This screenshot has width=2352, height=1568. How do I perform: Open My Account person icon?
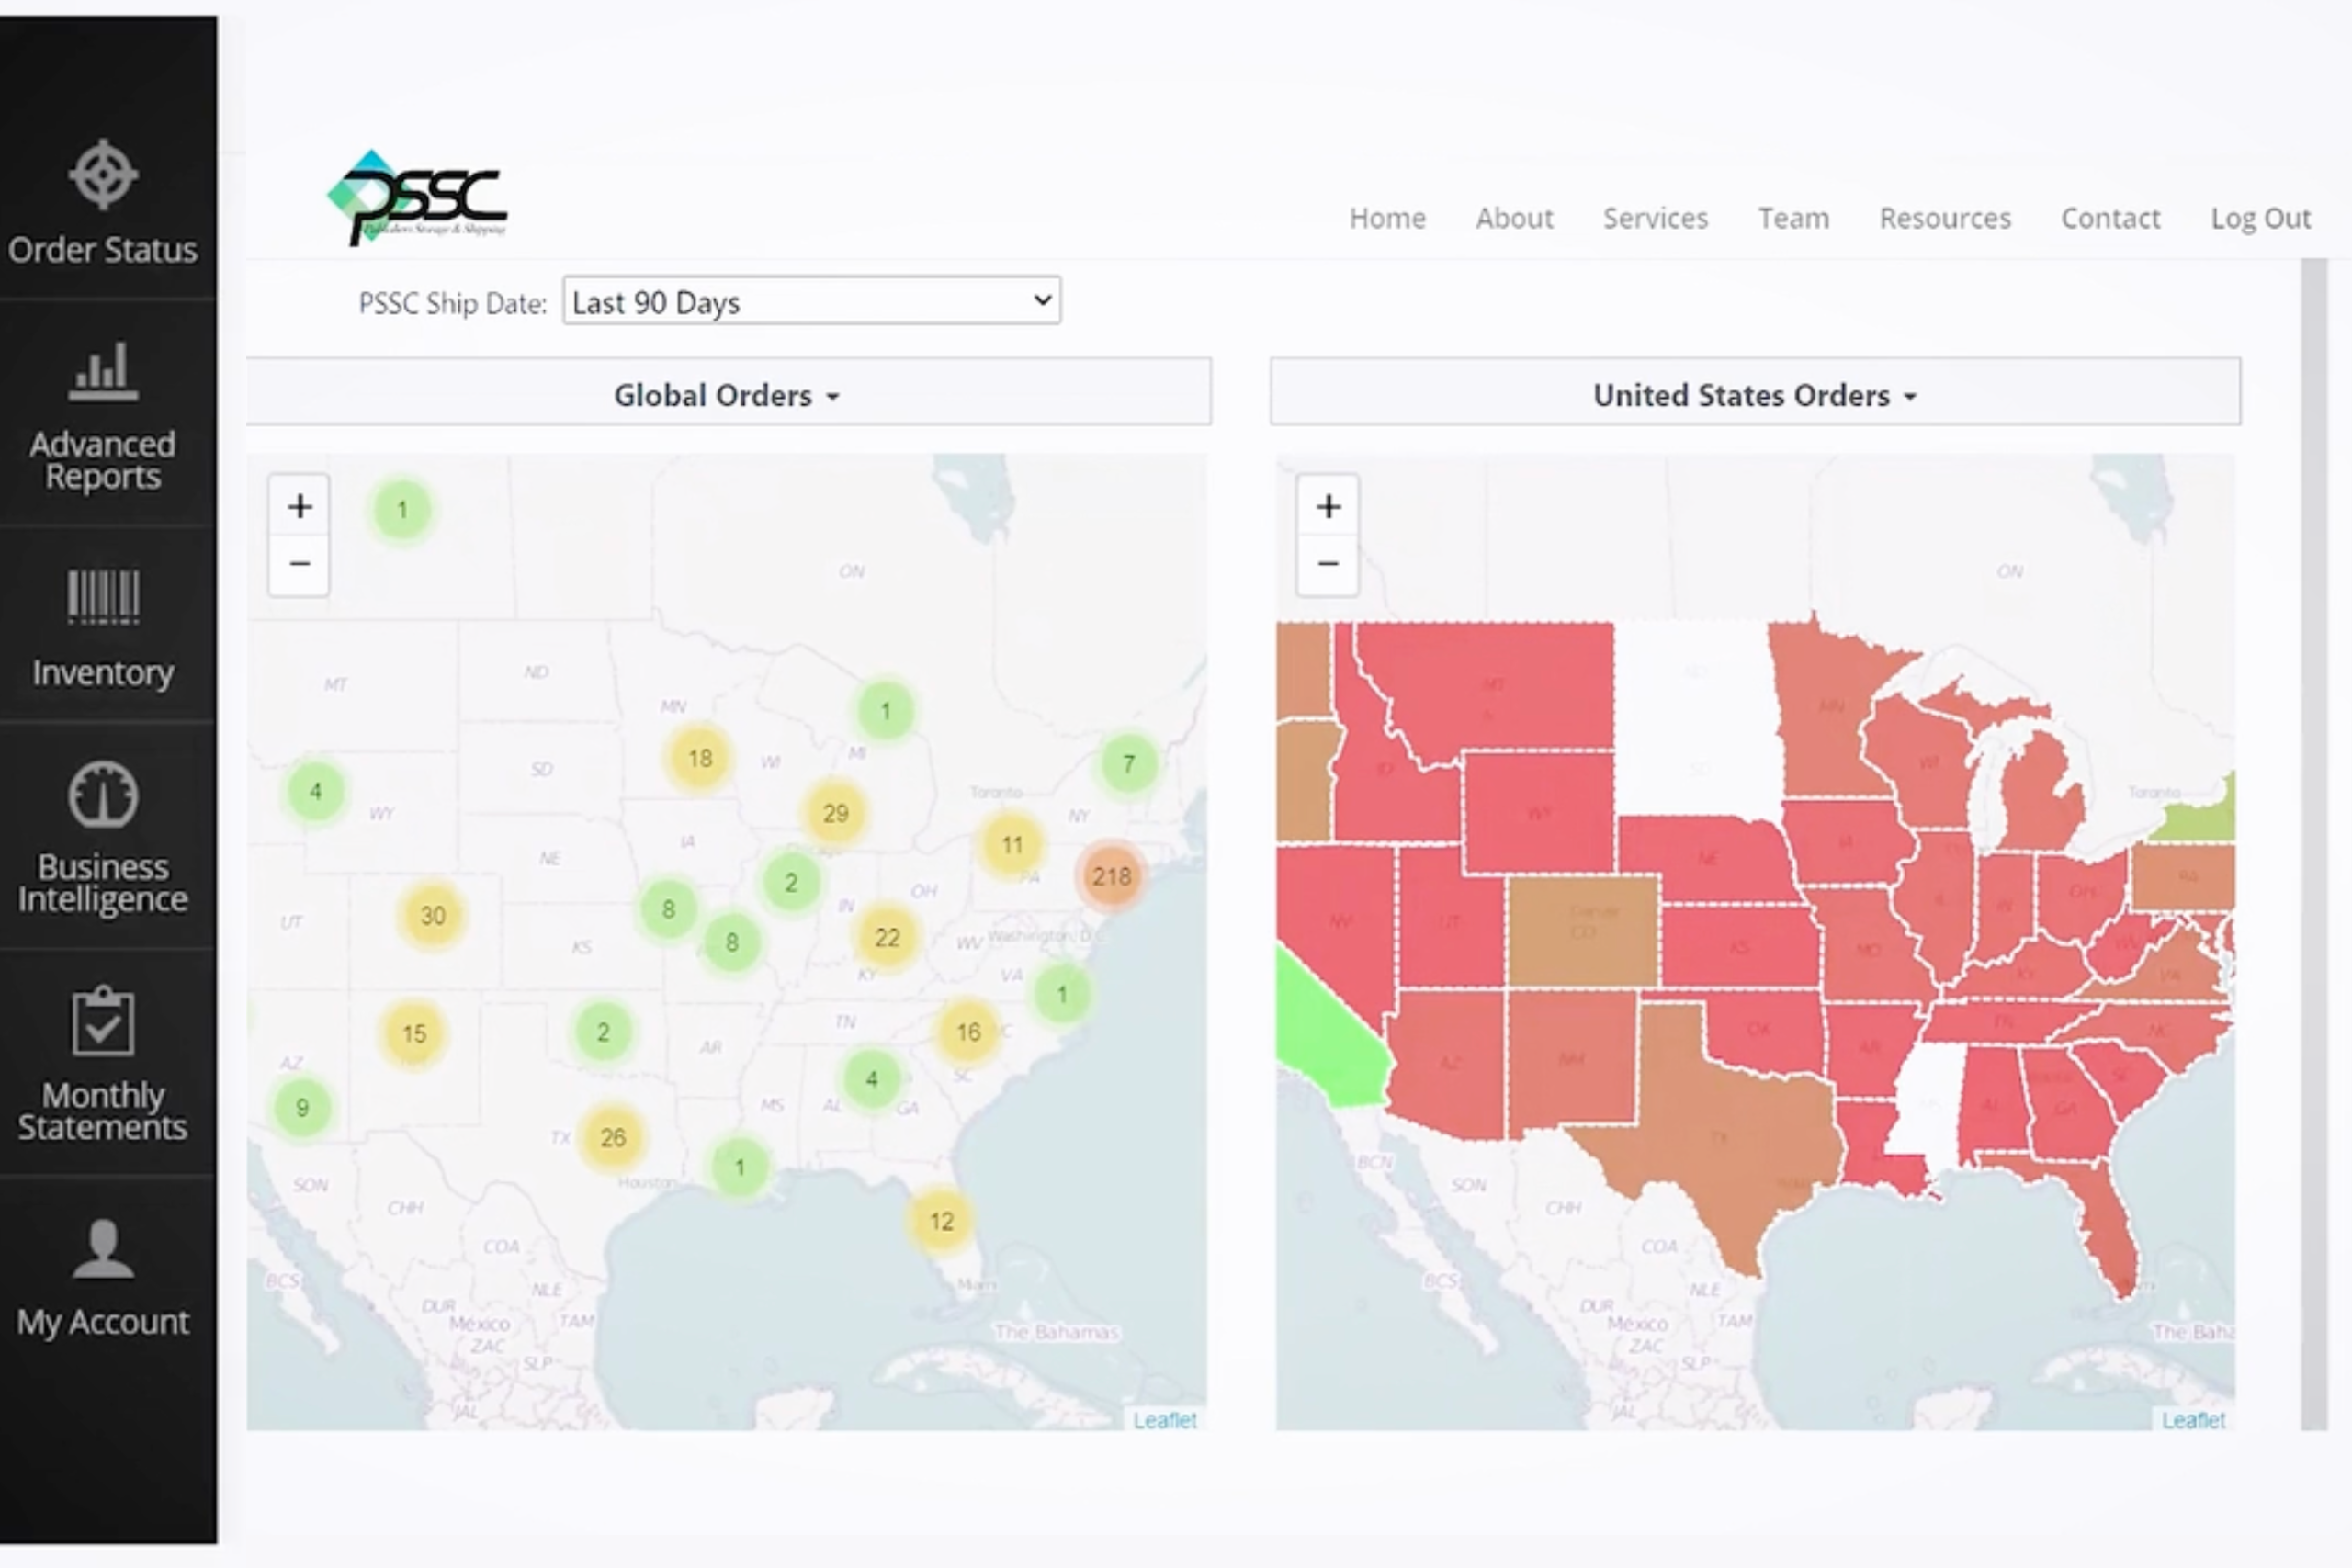pos(103,1249)
